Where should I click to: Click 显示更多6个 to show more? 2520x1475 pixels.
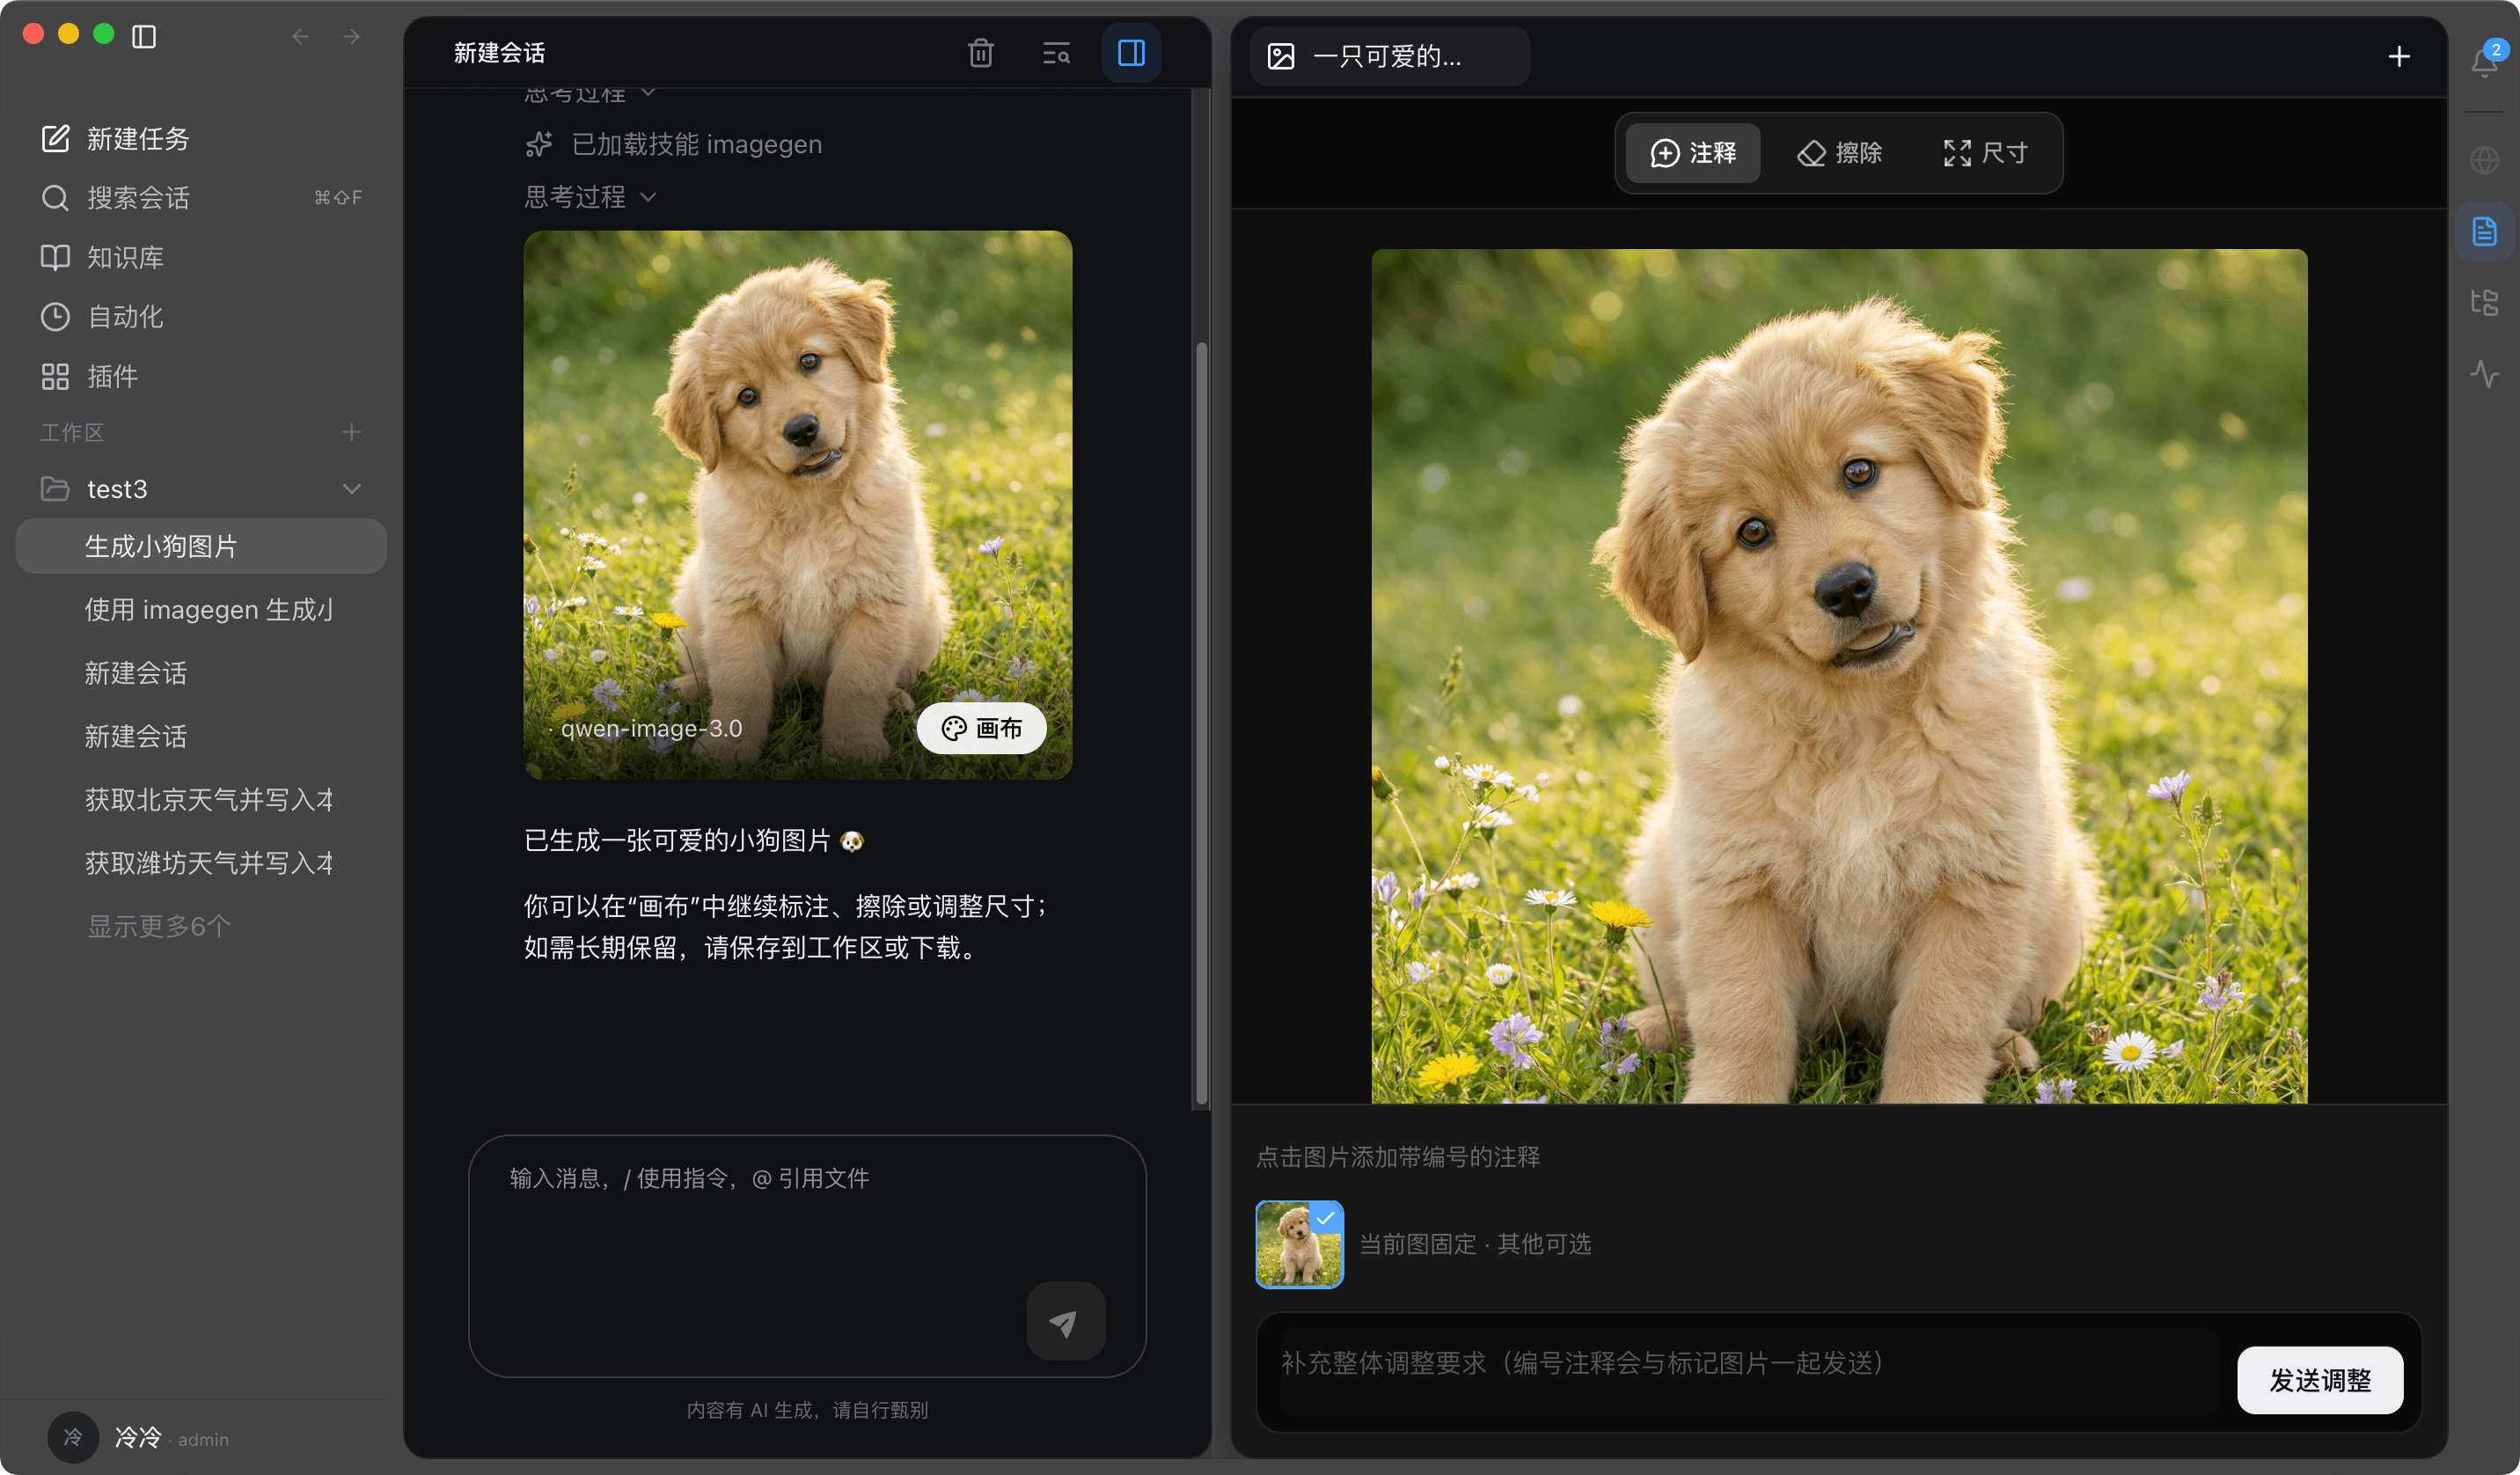[159, 927]
